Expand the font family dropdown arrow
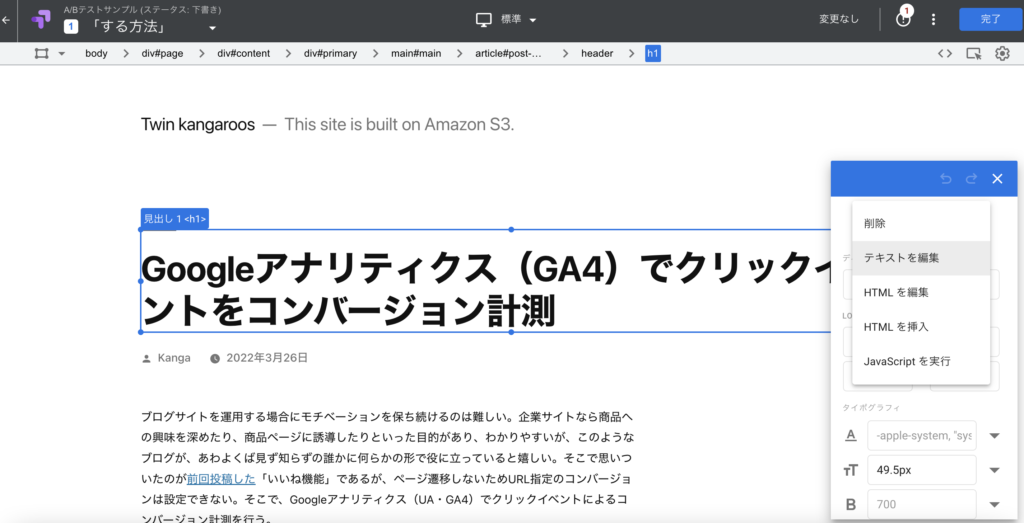This screenshot has width=1024, height=523. coord(994,436)
